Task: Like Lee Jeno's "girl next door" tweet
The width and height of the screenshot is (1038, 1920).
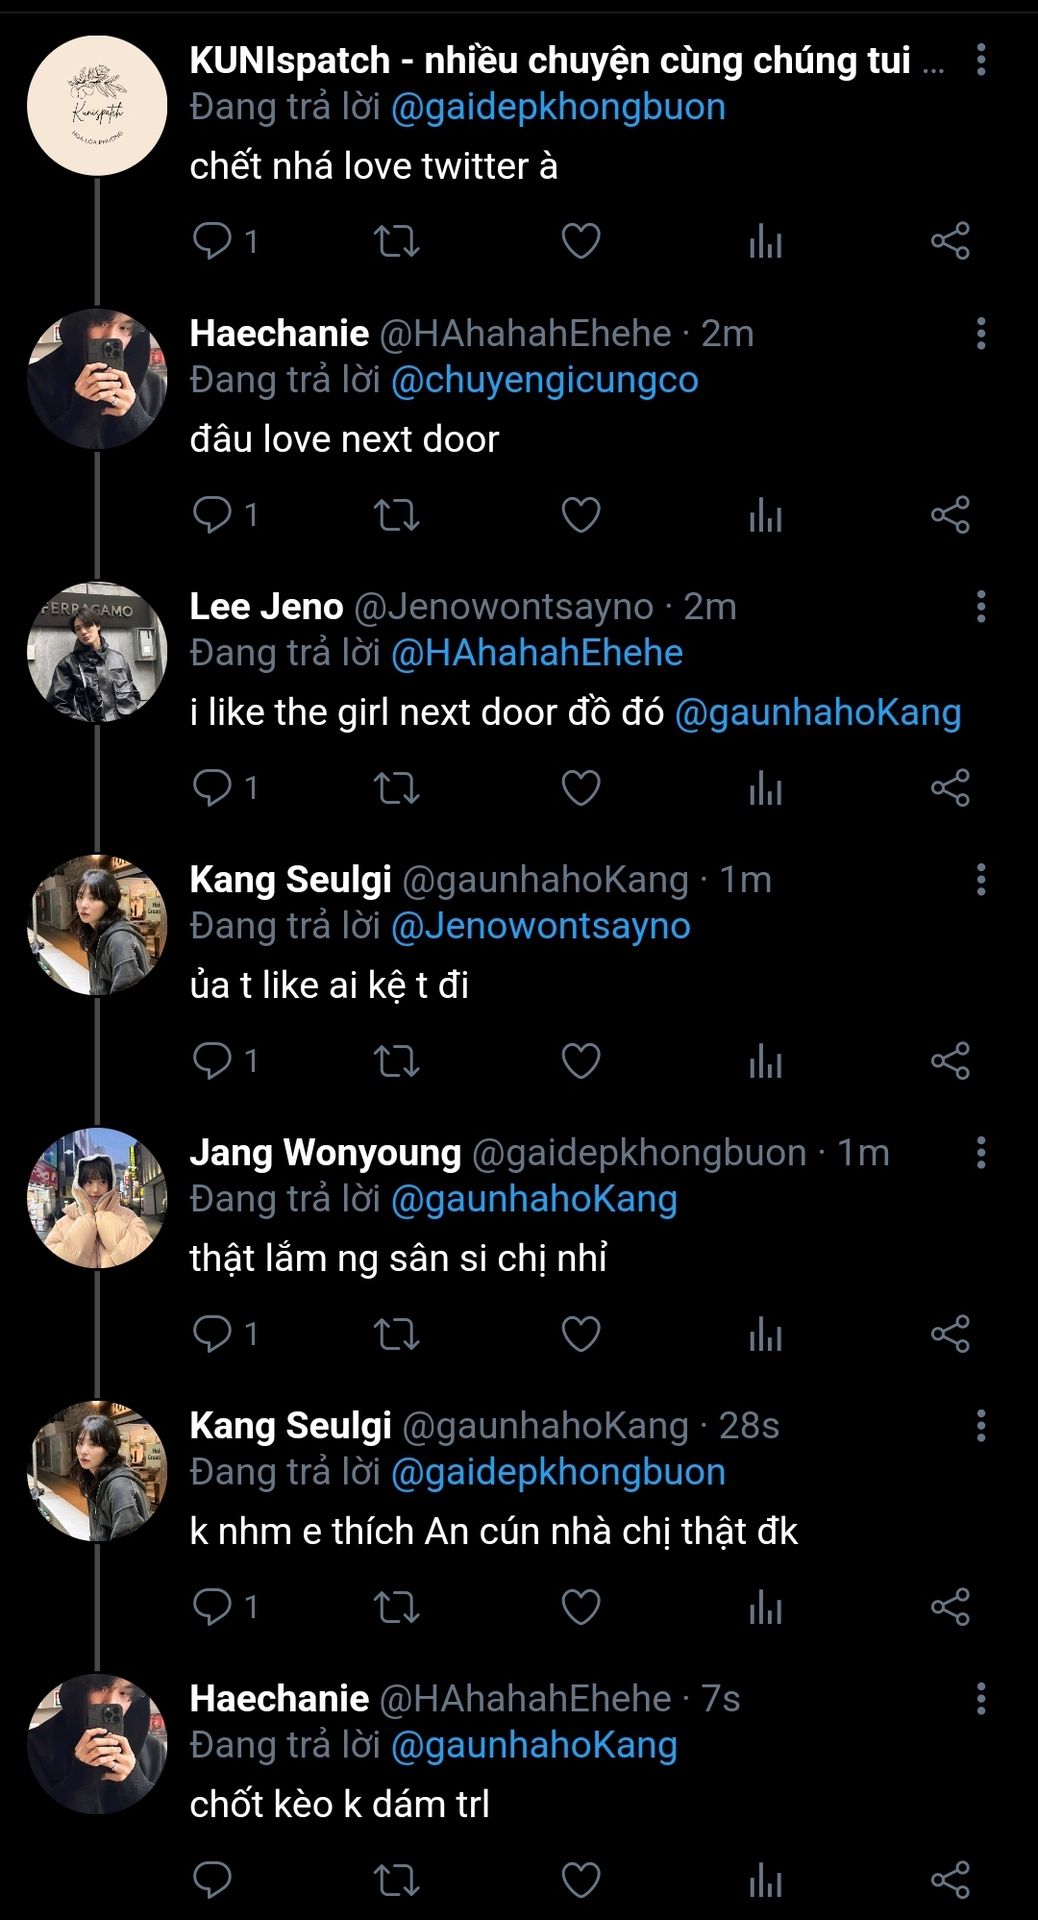Action: [580, 788]
